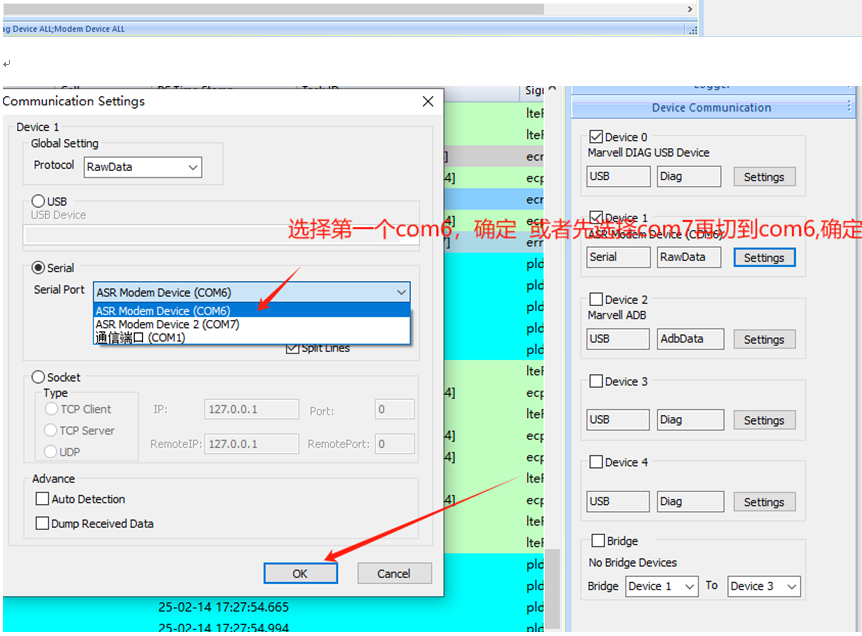Open Settings for Device 0
862x636 pixels.
[764, 177]
